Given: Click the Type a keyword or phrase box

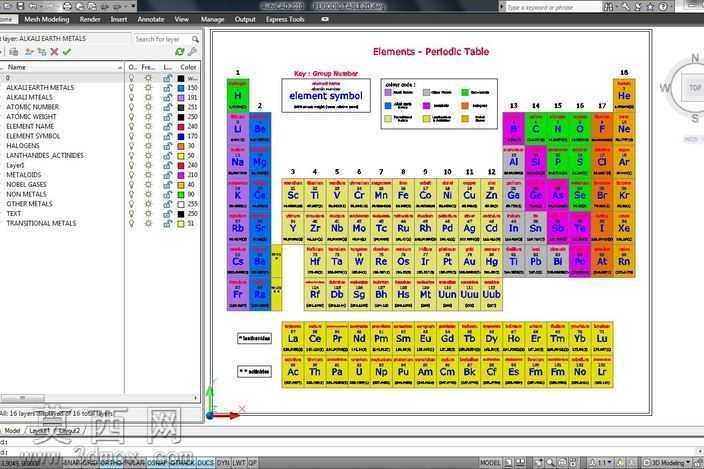Looking at the screenshot, I should [x=552, y=7].
